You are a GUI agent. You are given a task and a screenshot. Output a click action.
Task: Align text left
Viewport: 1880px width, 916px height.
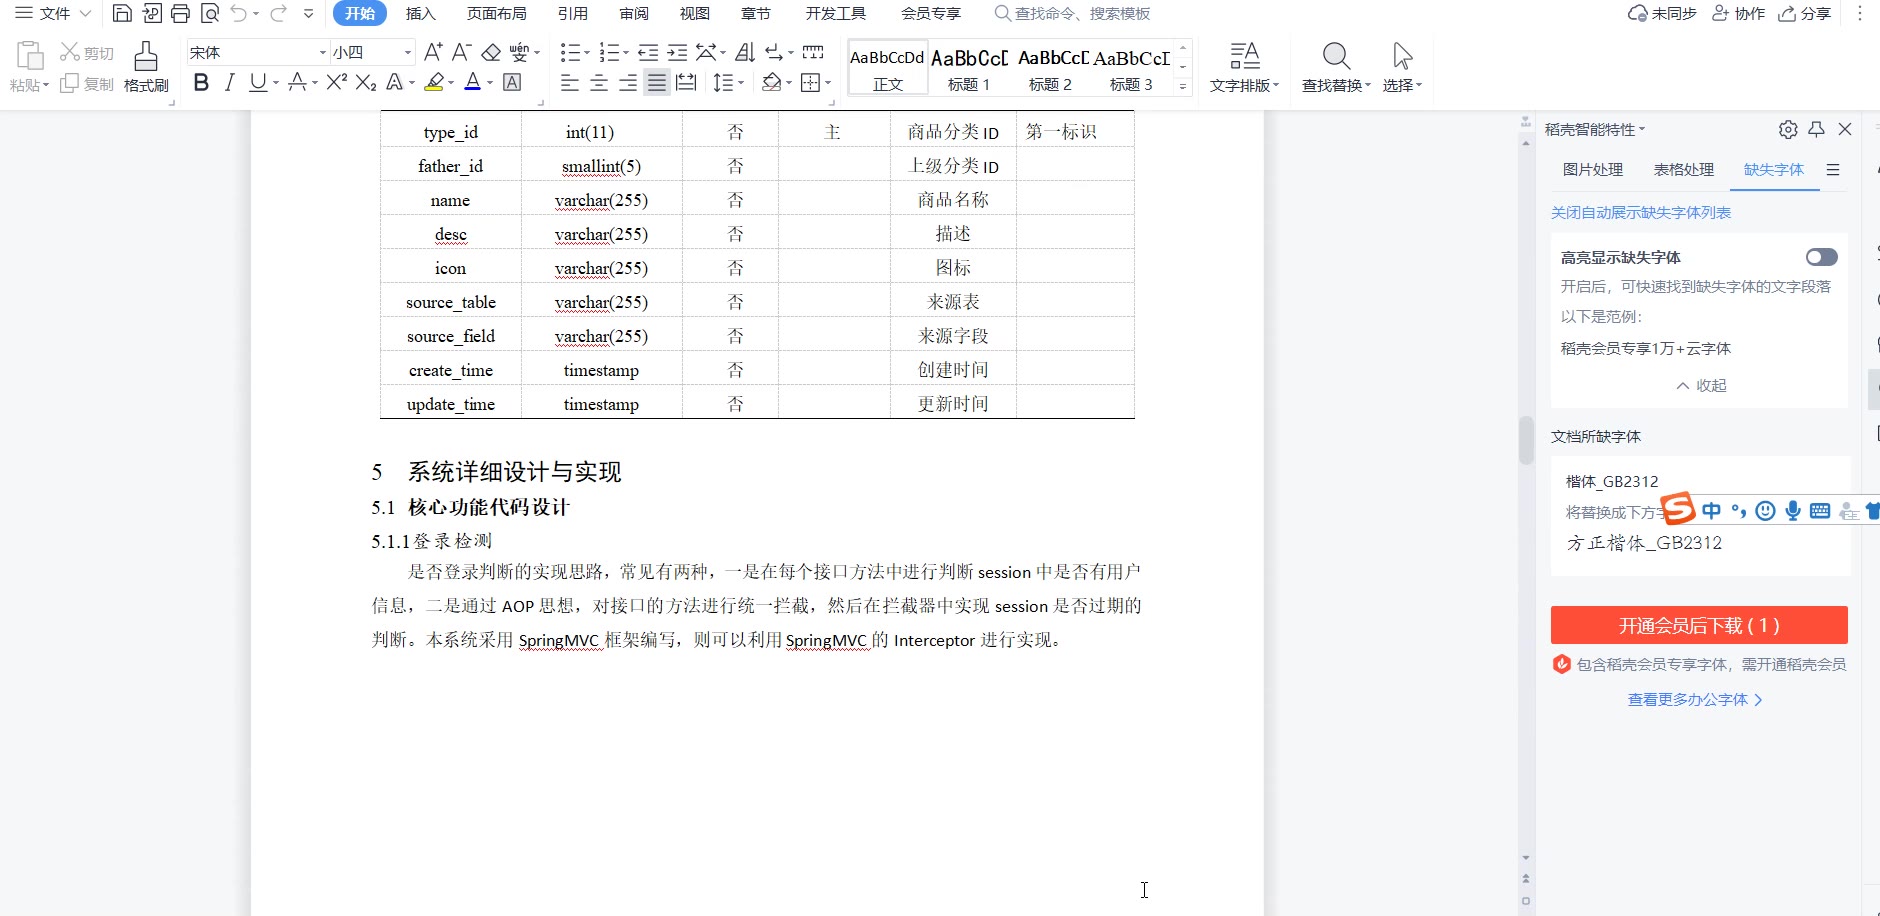point(570,83)
